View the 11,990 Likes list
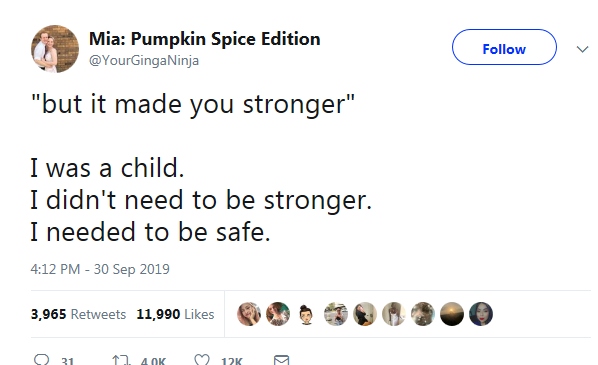This screenshot has width=598, height=365. [175, 314]
